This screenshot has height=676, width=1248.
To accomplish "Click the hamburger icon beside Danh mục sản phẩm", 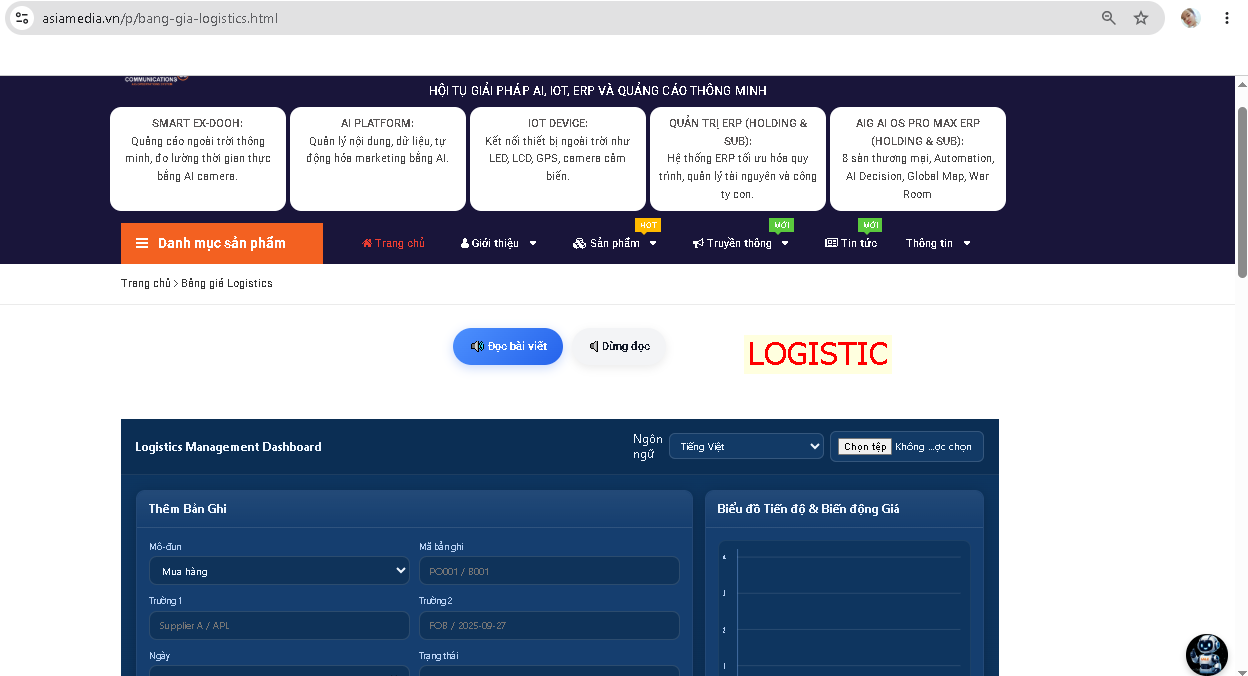I will point(141,243).
